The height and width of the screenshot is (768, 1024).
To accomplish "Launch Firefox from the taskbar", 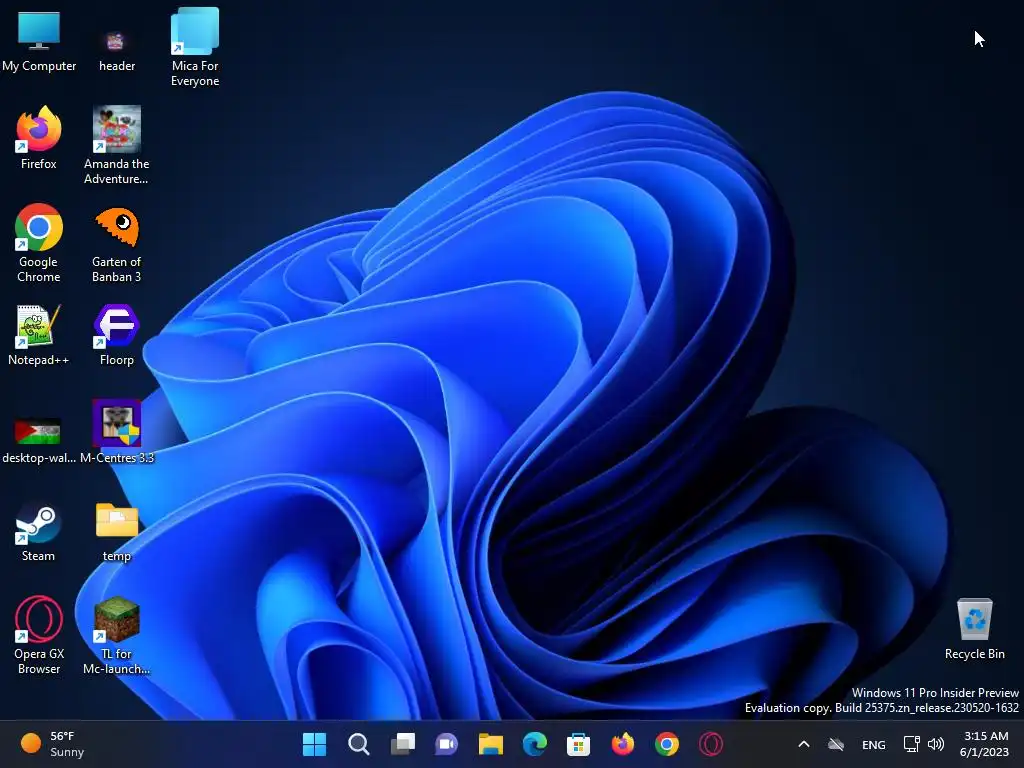I will pos(623,744).
